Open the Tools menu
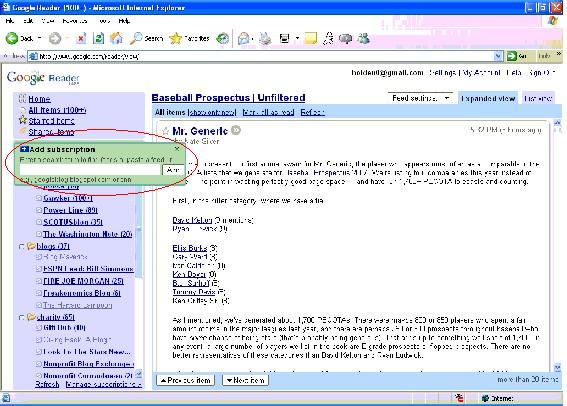The height and width of the screenshot is (406, 567). 104,21
